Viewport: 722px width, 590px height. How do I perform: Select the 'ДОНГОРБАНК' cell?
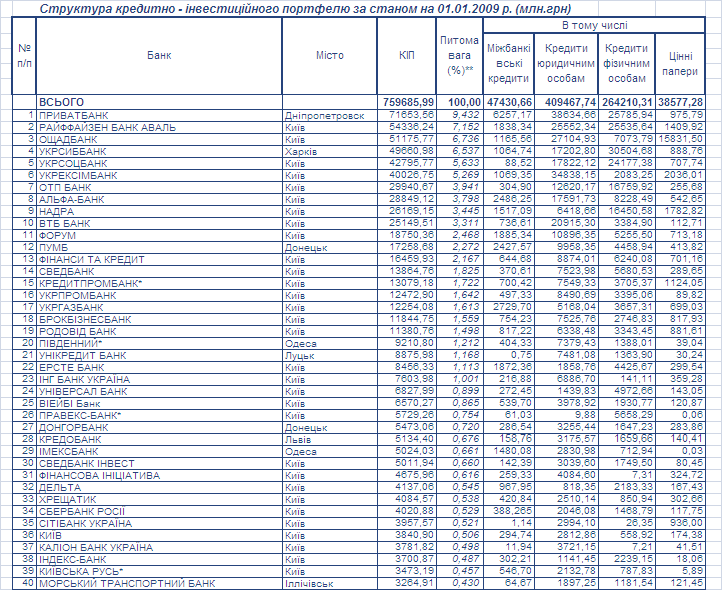point(159,427)
